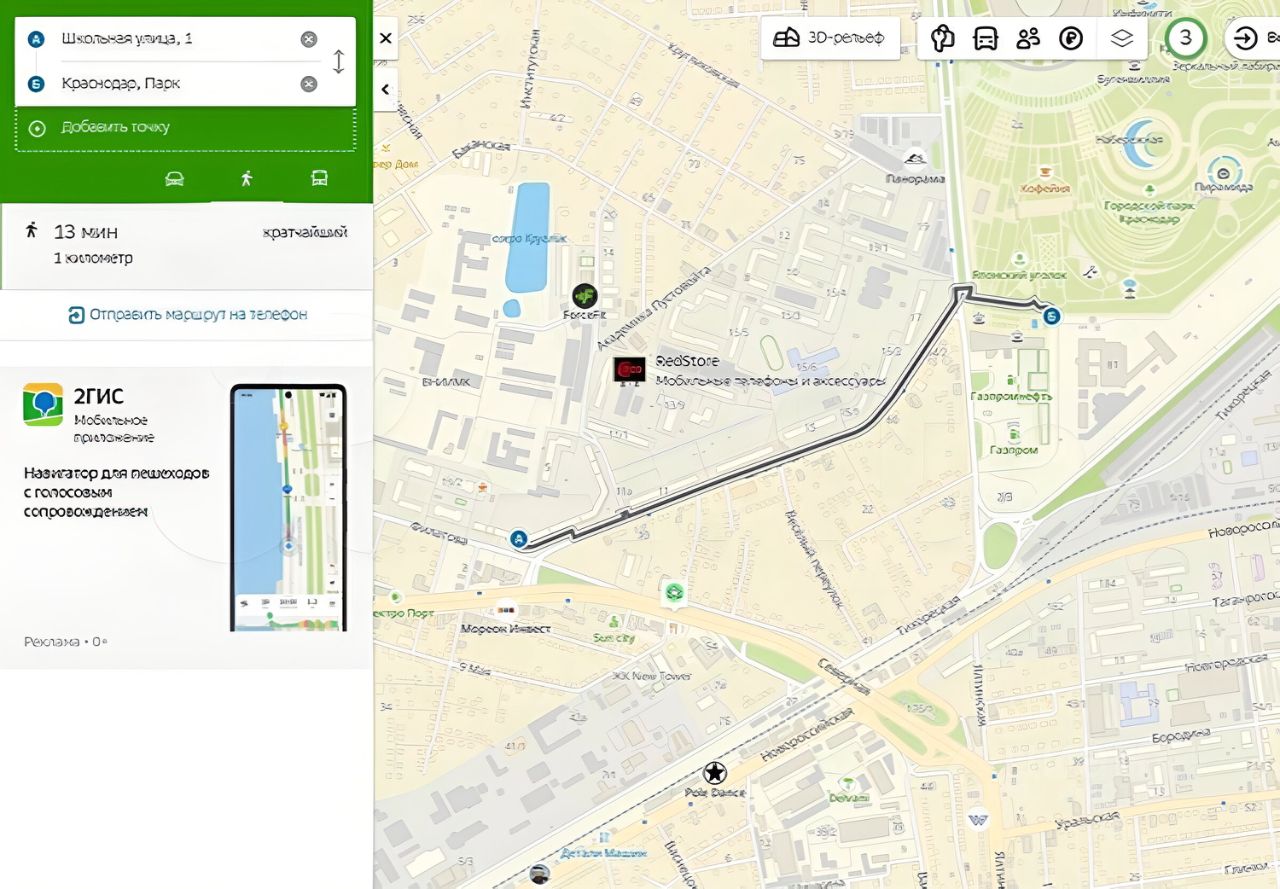Select the 13 мин shortest walking route
The height and width of the screenshot is (889, 1280).
tap(187, 244)
